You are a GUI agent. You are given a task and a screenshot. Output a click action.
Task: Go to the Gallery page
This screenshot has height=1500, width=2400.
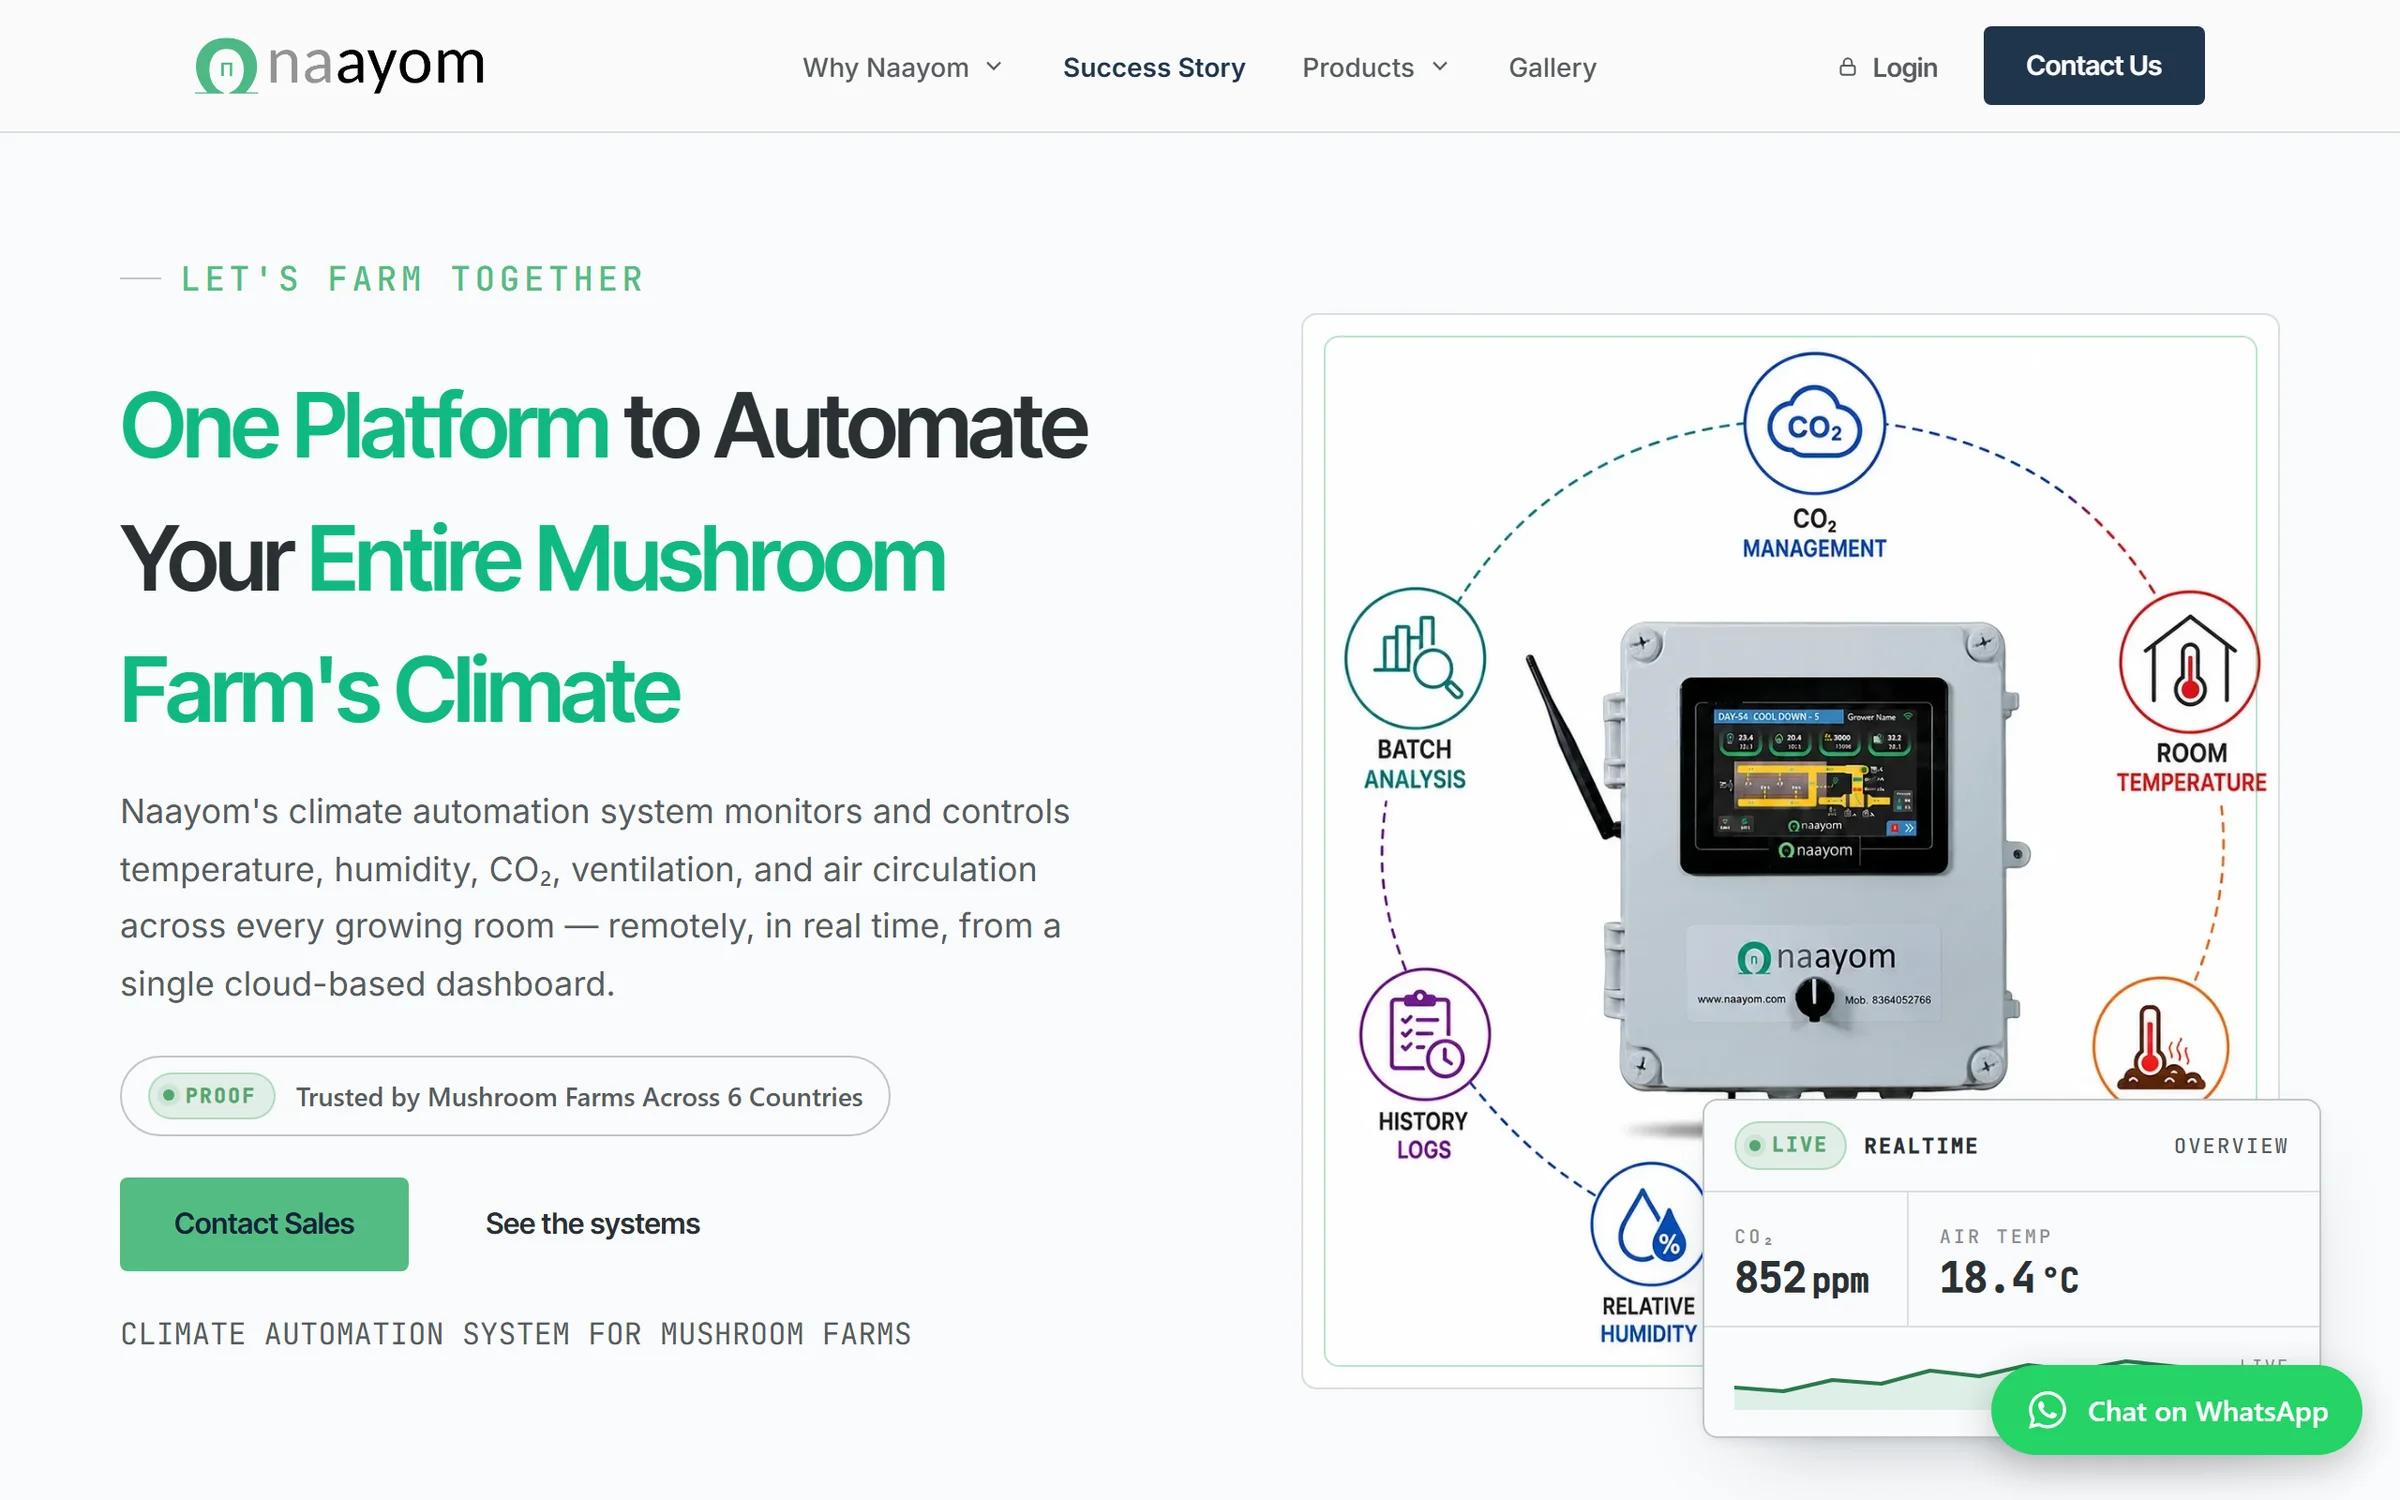(x=1552, y=67)
